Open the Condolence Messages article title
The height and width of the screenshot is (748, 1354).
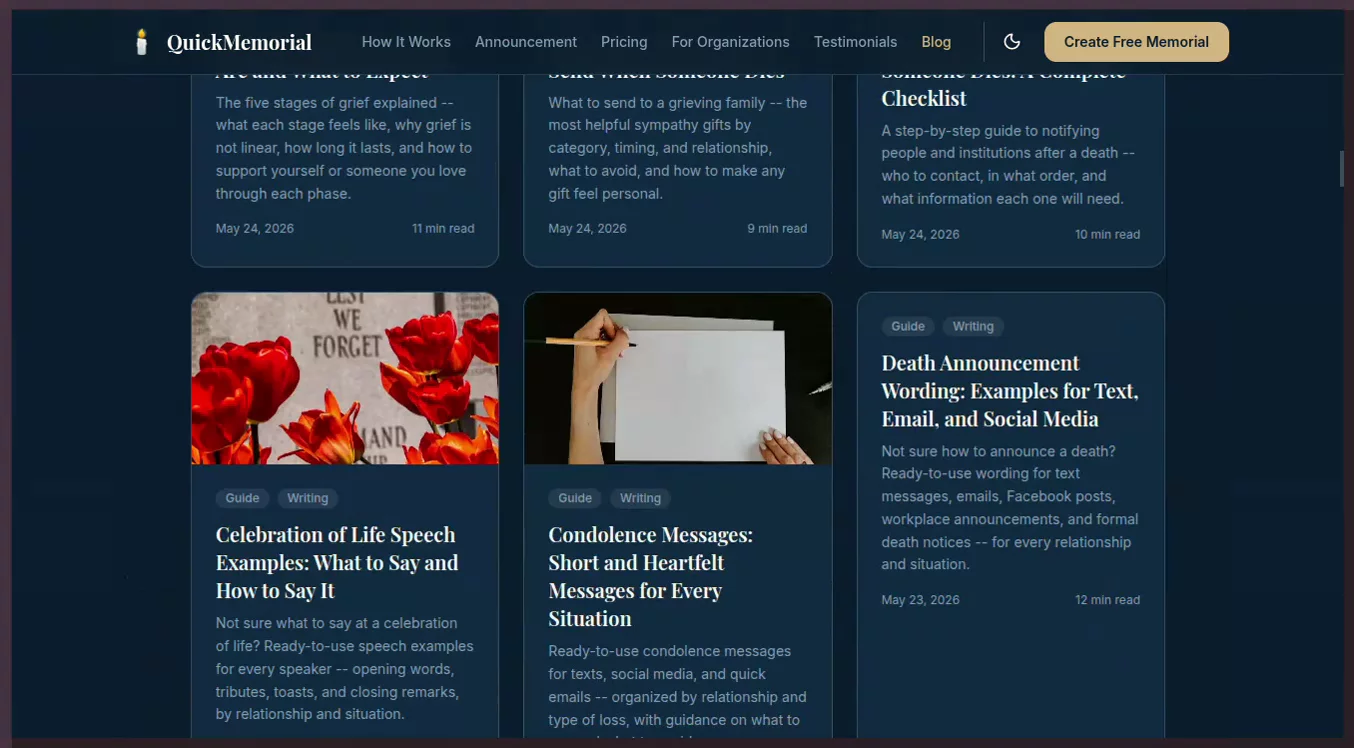point(650,577)
